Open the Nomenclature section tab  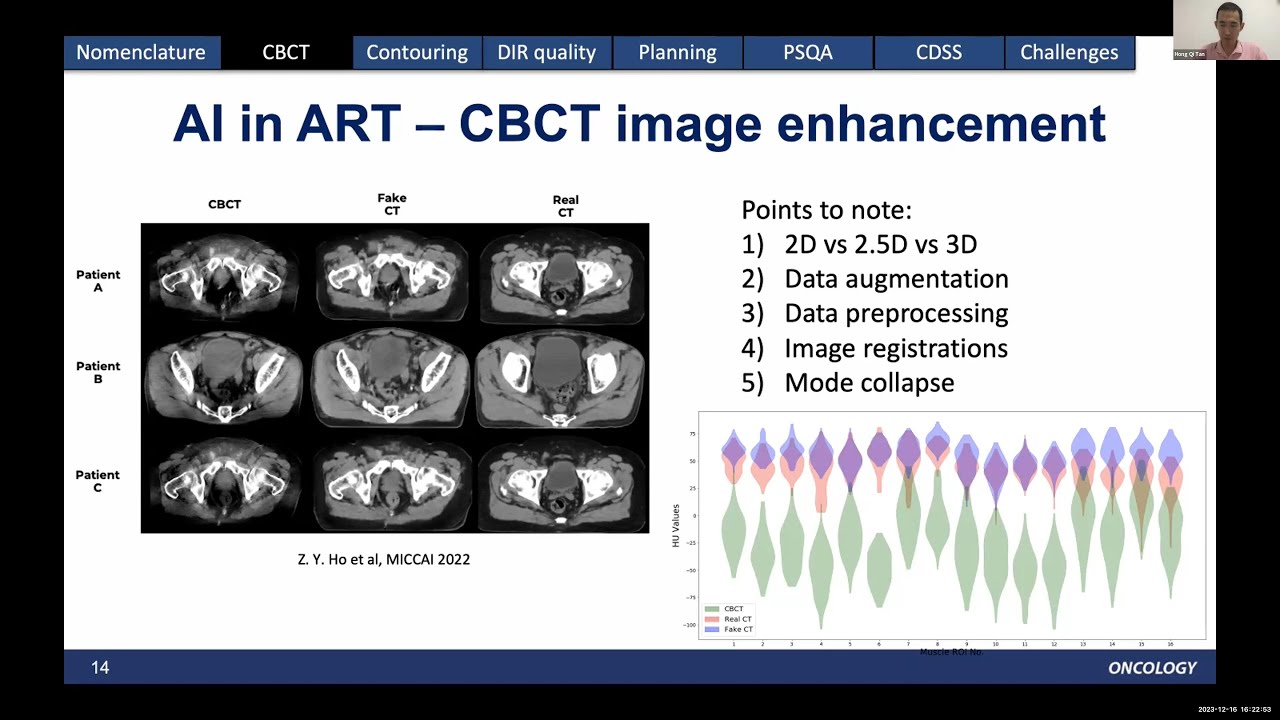point(141,52)
